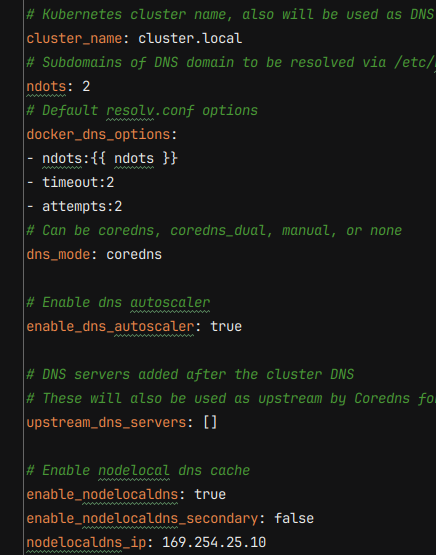Click the comment 'Enable dns autoscaler'

coord(118,303)
